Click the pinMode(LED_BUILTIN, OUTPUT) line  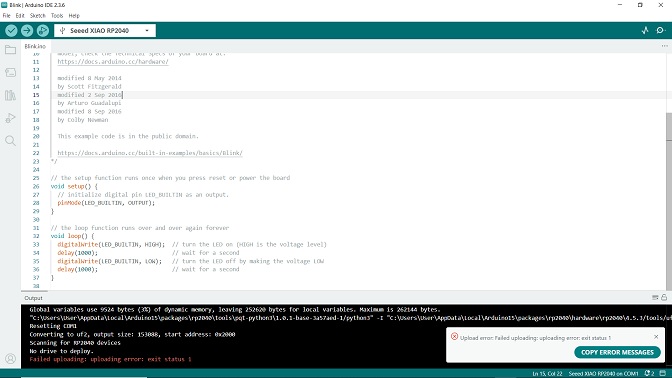coord(106,203)
